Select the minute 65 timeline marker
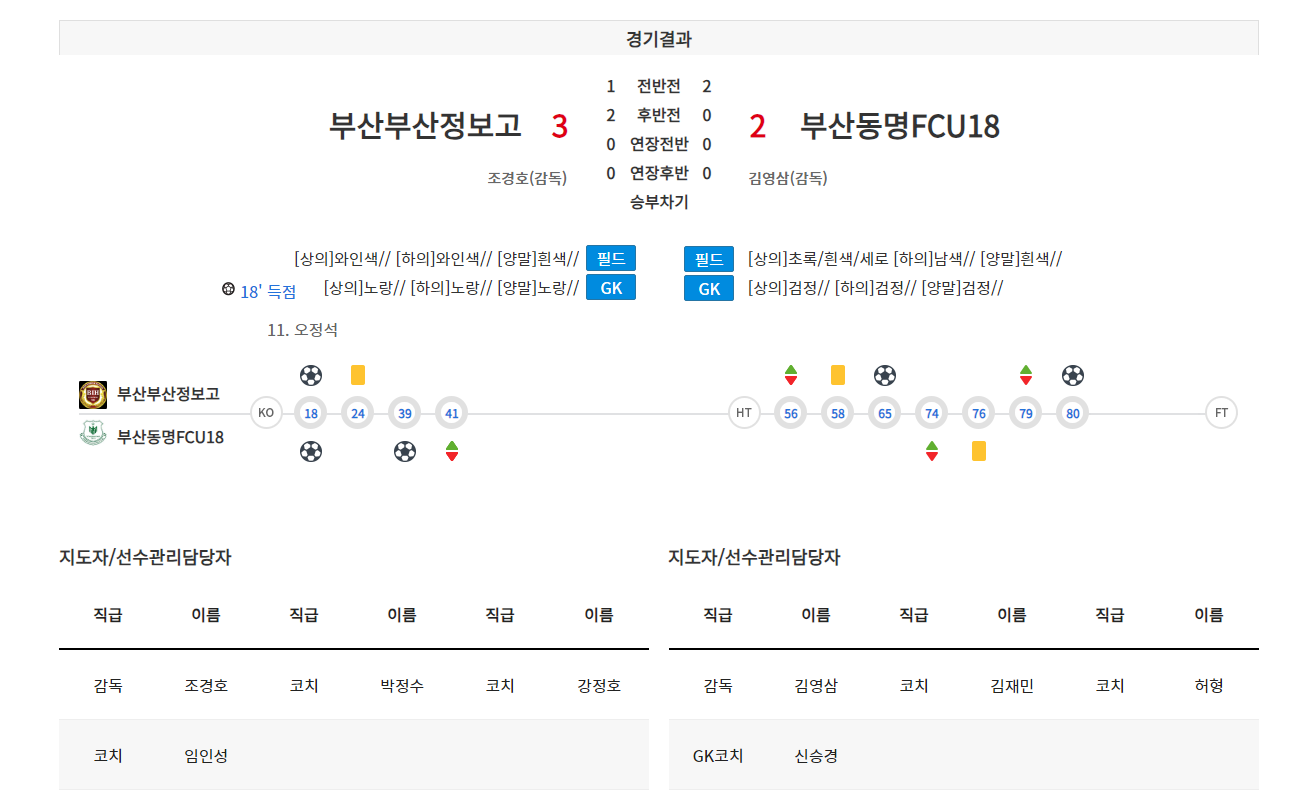1295x812 pixels. click(x=885, y=413)
